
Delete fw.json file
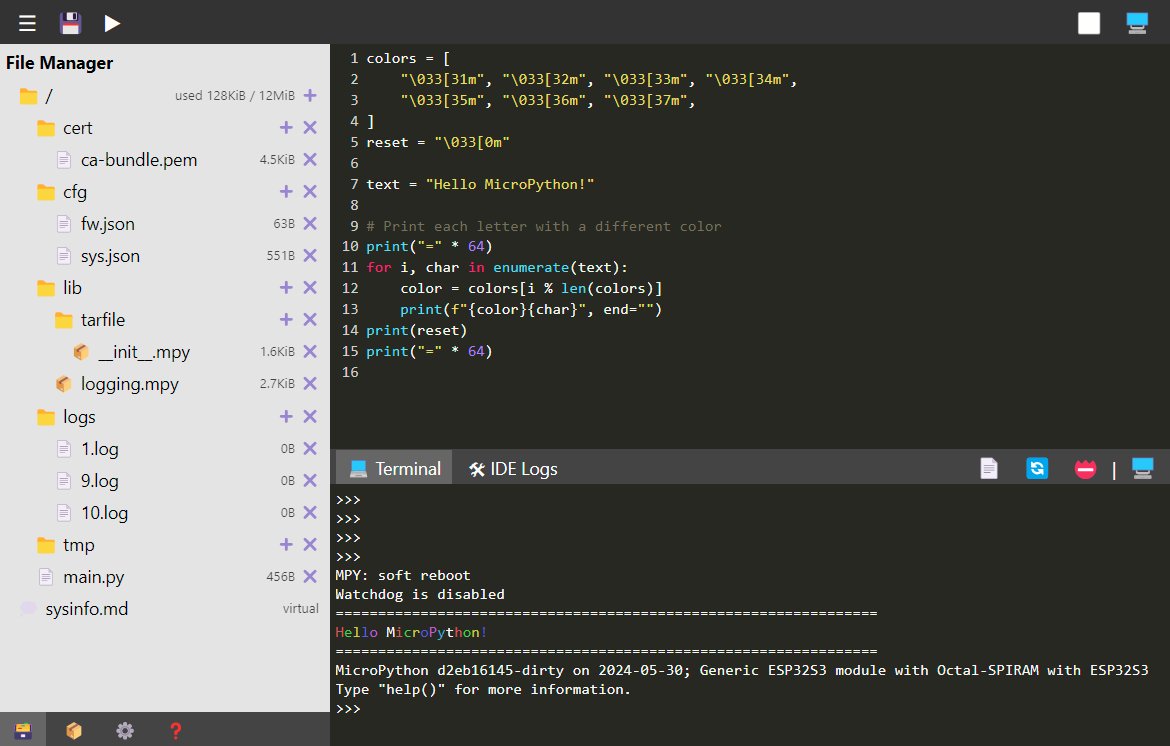(310, 223)
